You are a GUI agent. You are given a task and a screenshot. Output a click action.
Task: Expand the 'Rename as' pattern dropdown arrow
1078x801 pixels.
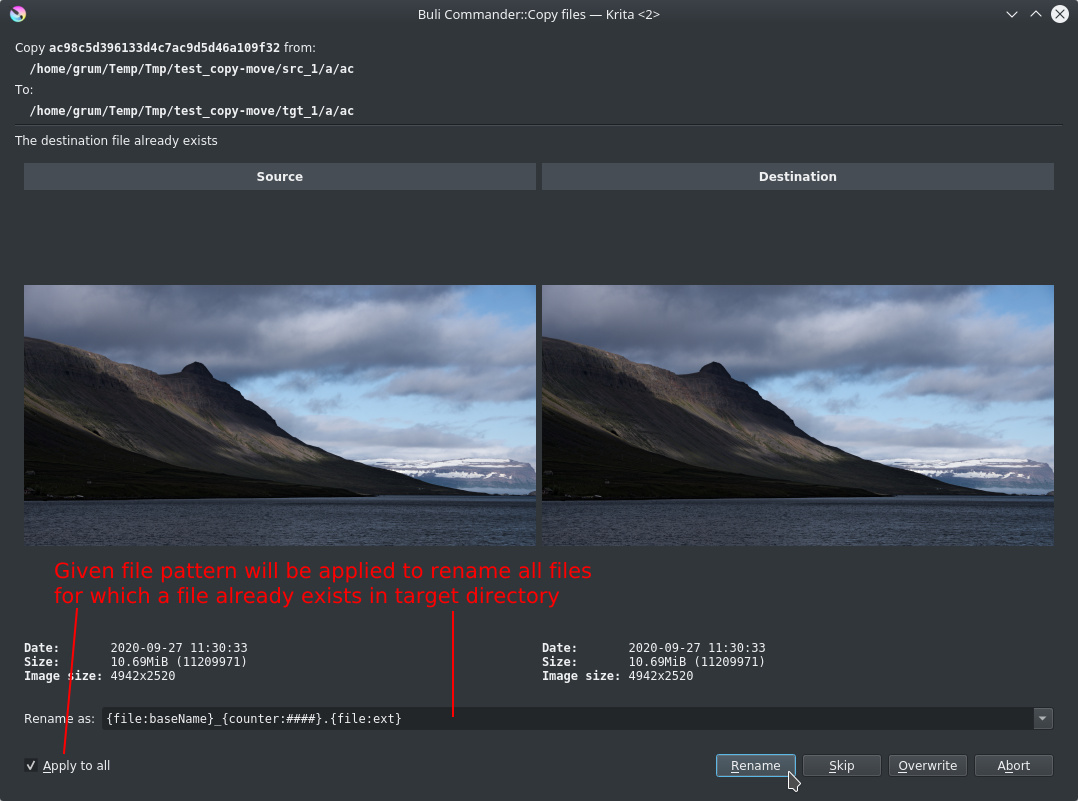click(x=1043, y=718)
